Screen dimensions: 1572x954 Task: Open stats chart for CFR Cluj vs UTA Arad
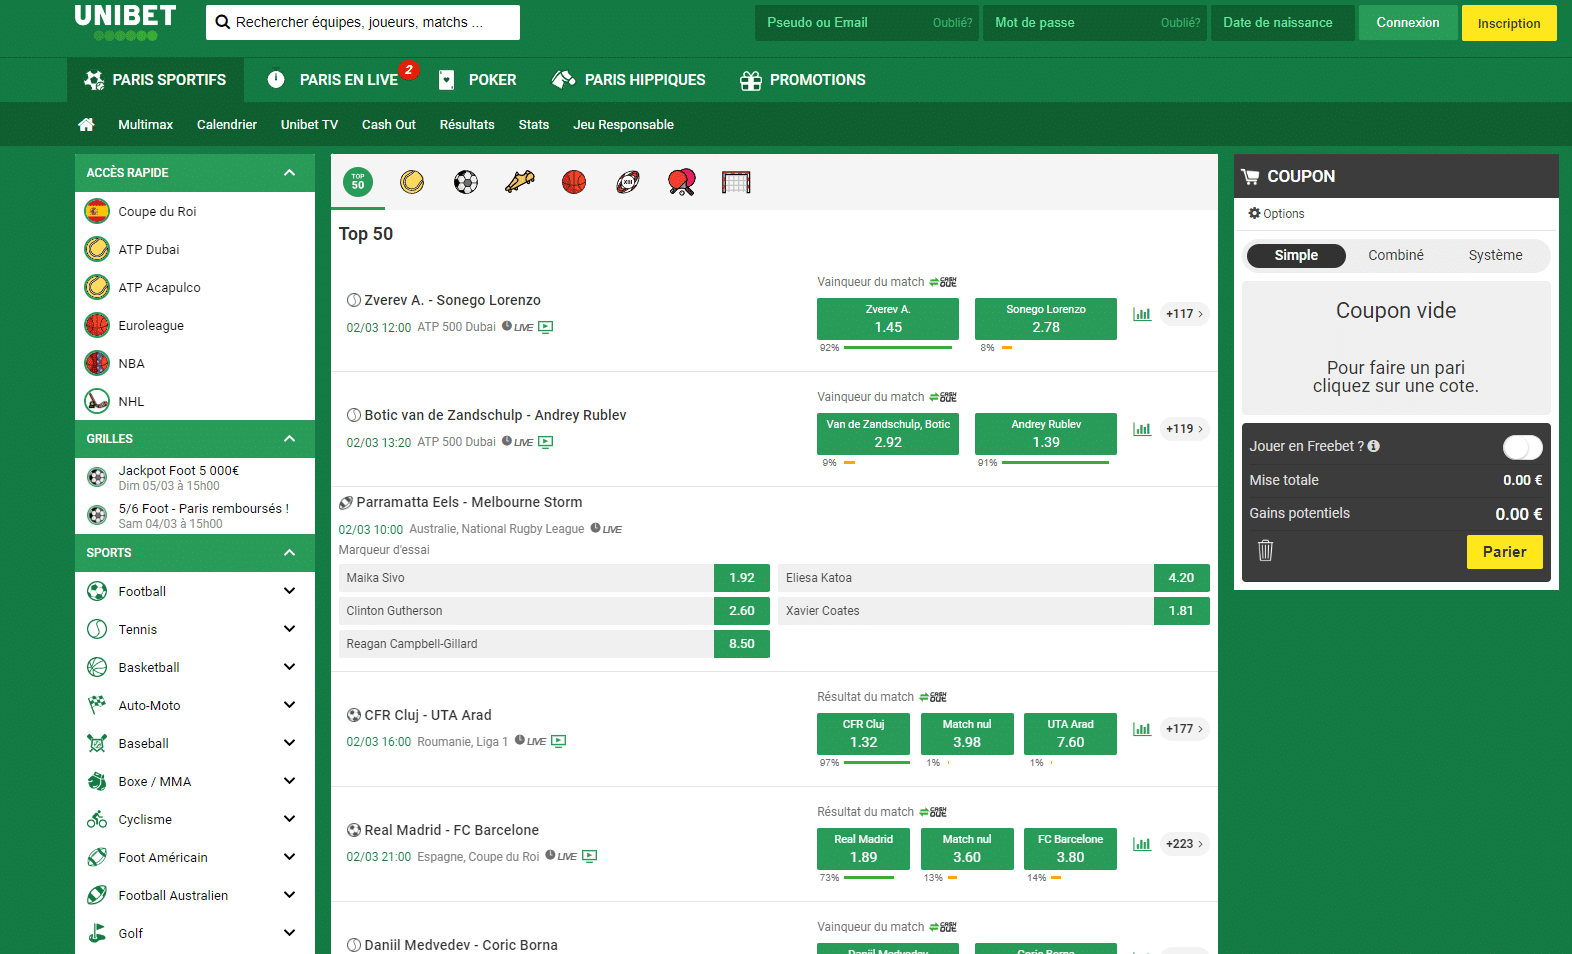pyautogui.click(x=1142, y=729)
